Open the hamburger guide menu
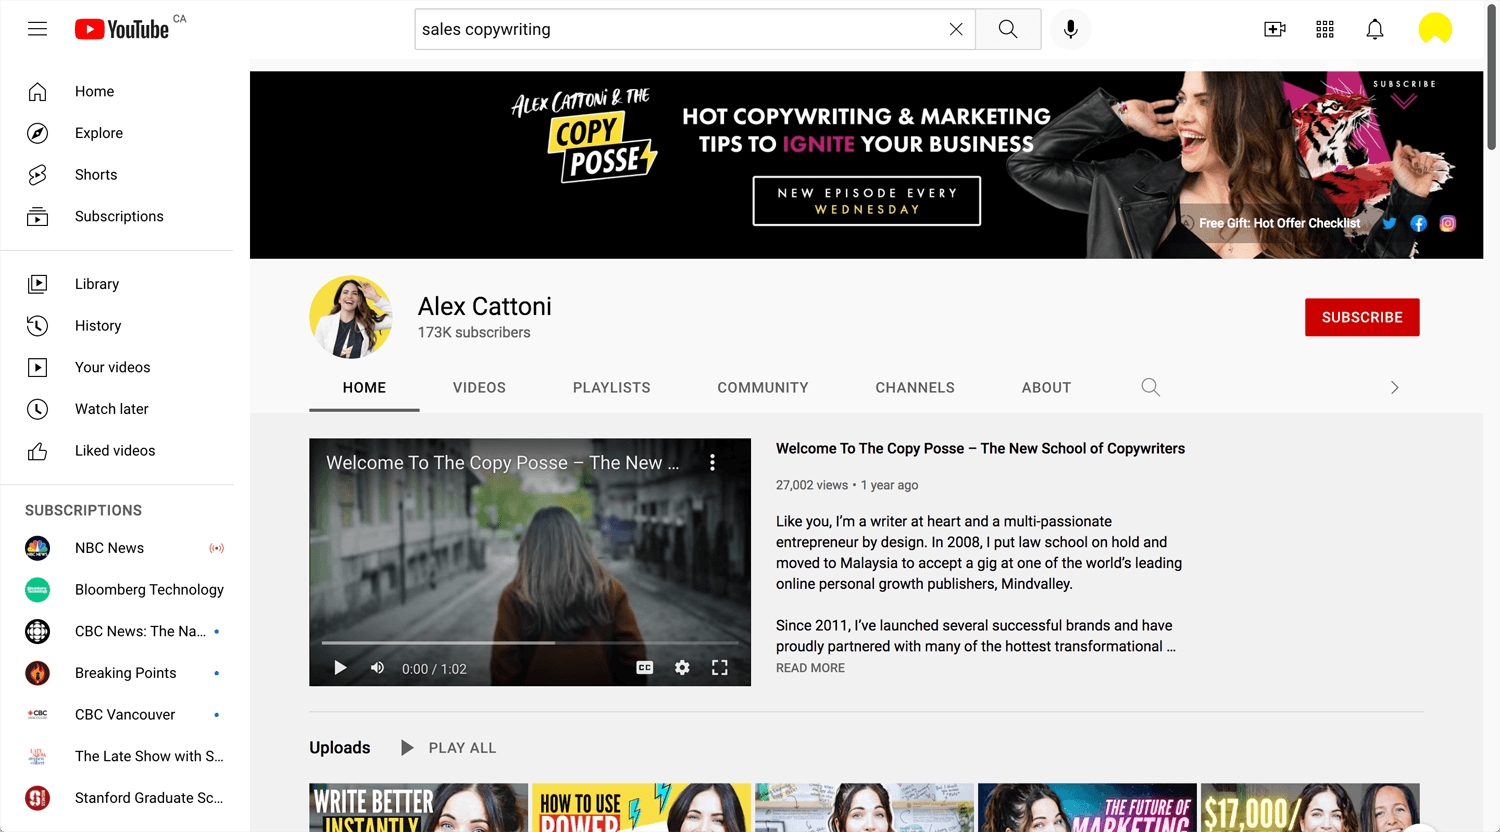 pyautogui.click(x=37, y=29)
